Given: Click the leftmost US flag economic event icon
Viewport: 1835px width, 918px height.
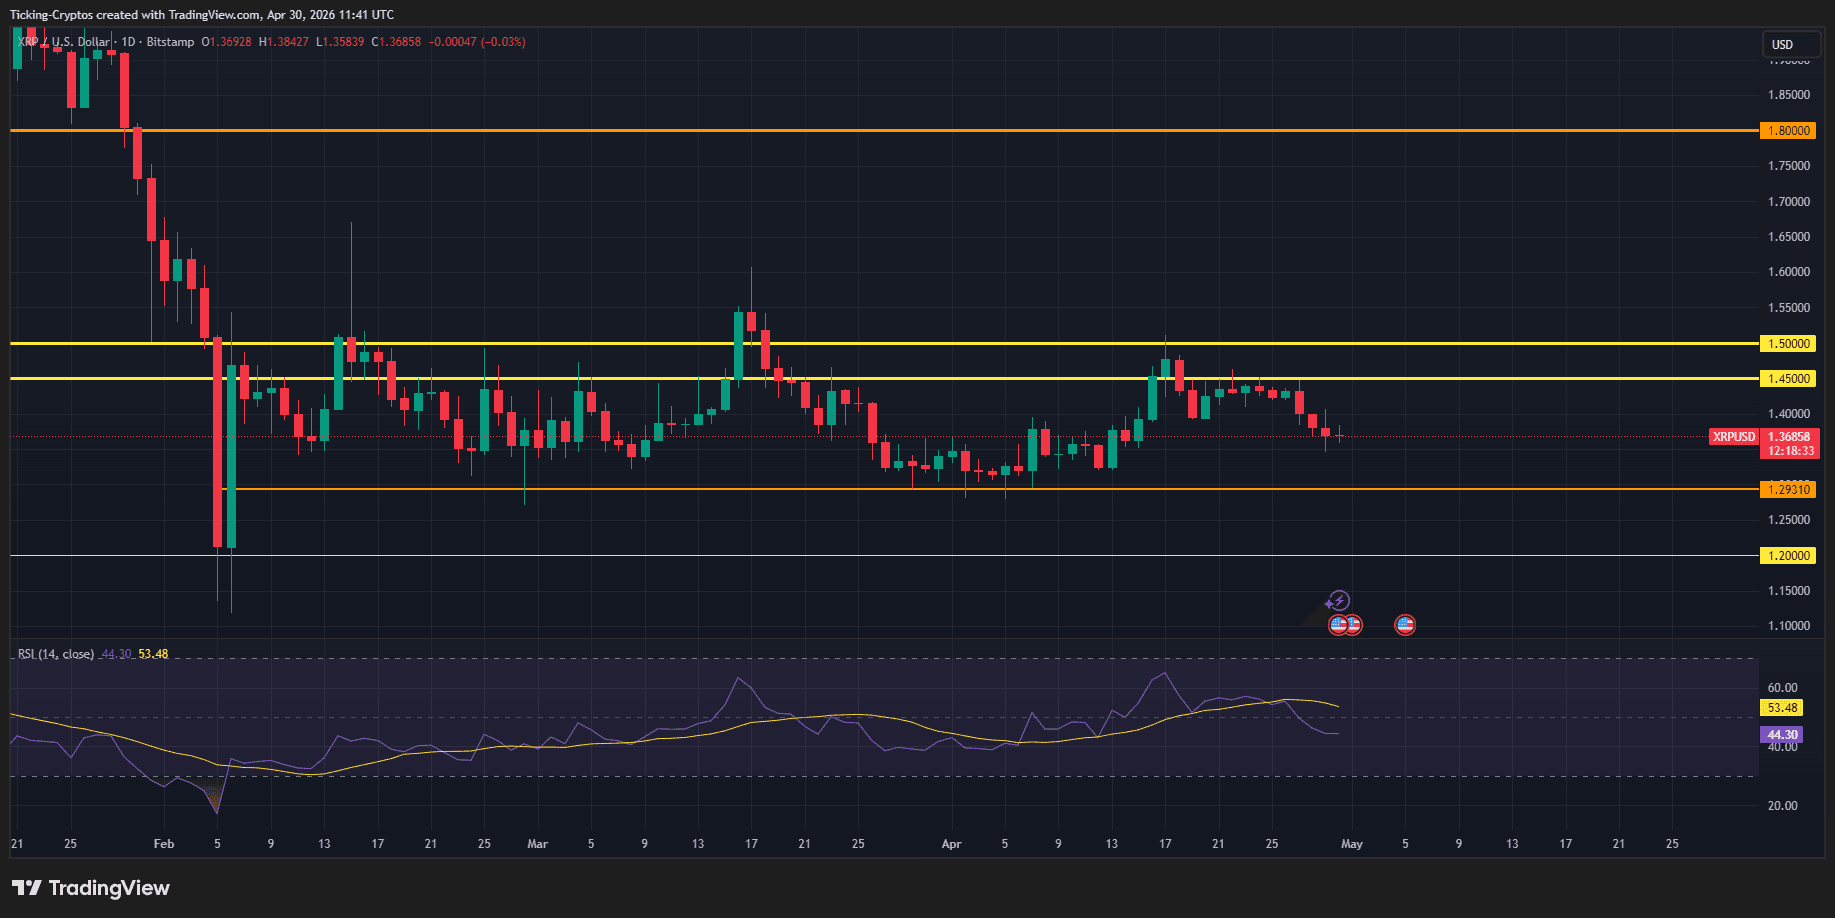Looking at the screenshot, I should (1338, 625).
